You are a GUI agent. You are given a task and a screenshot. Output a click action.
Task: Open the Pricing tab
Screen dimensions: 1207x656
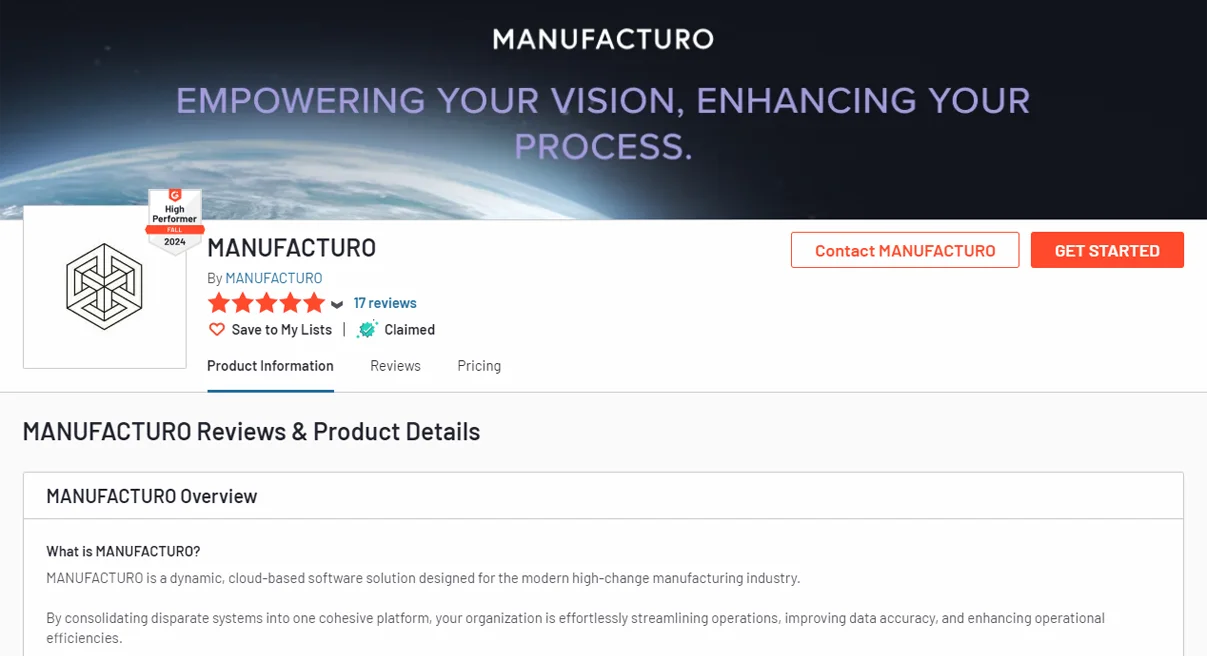479,366
